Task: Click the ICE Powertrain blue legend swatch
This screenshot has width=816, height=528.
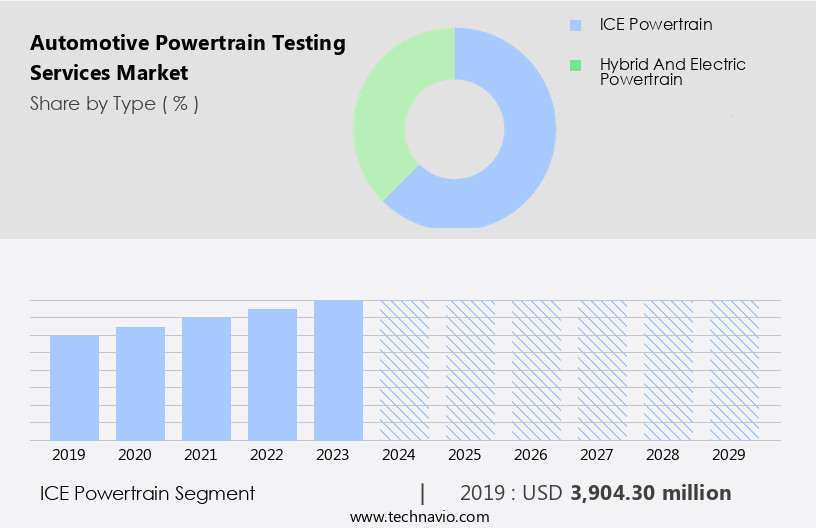Action: click(x=575, y=25)
